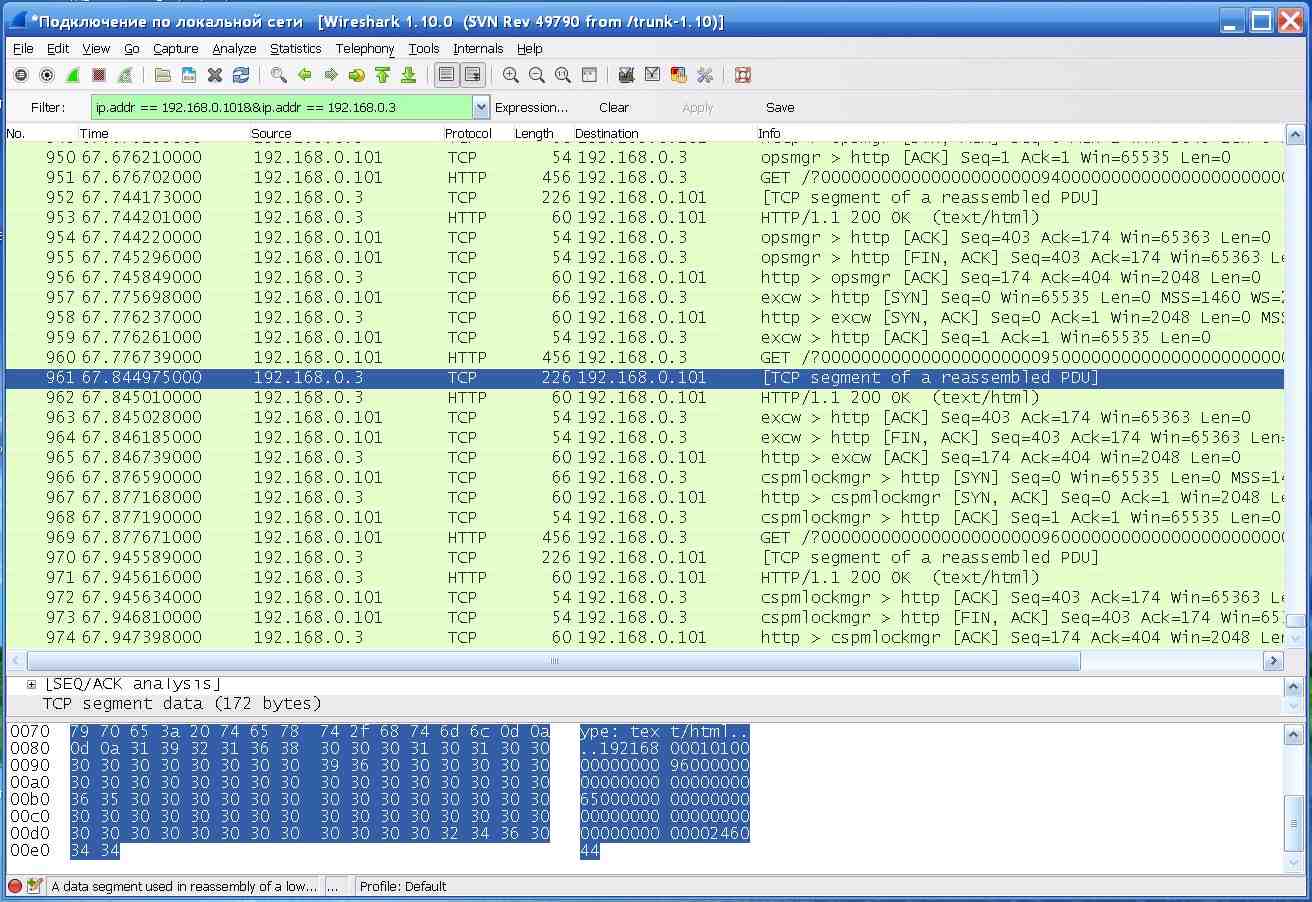Viewport: 1312px width, 902px height.
Task: Open the capture options icon
Action: point(46,75)
